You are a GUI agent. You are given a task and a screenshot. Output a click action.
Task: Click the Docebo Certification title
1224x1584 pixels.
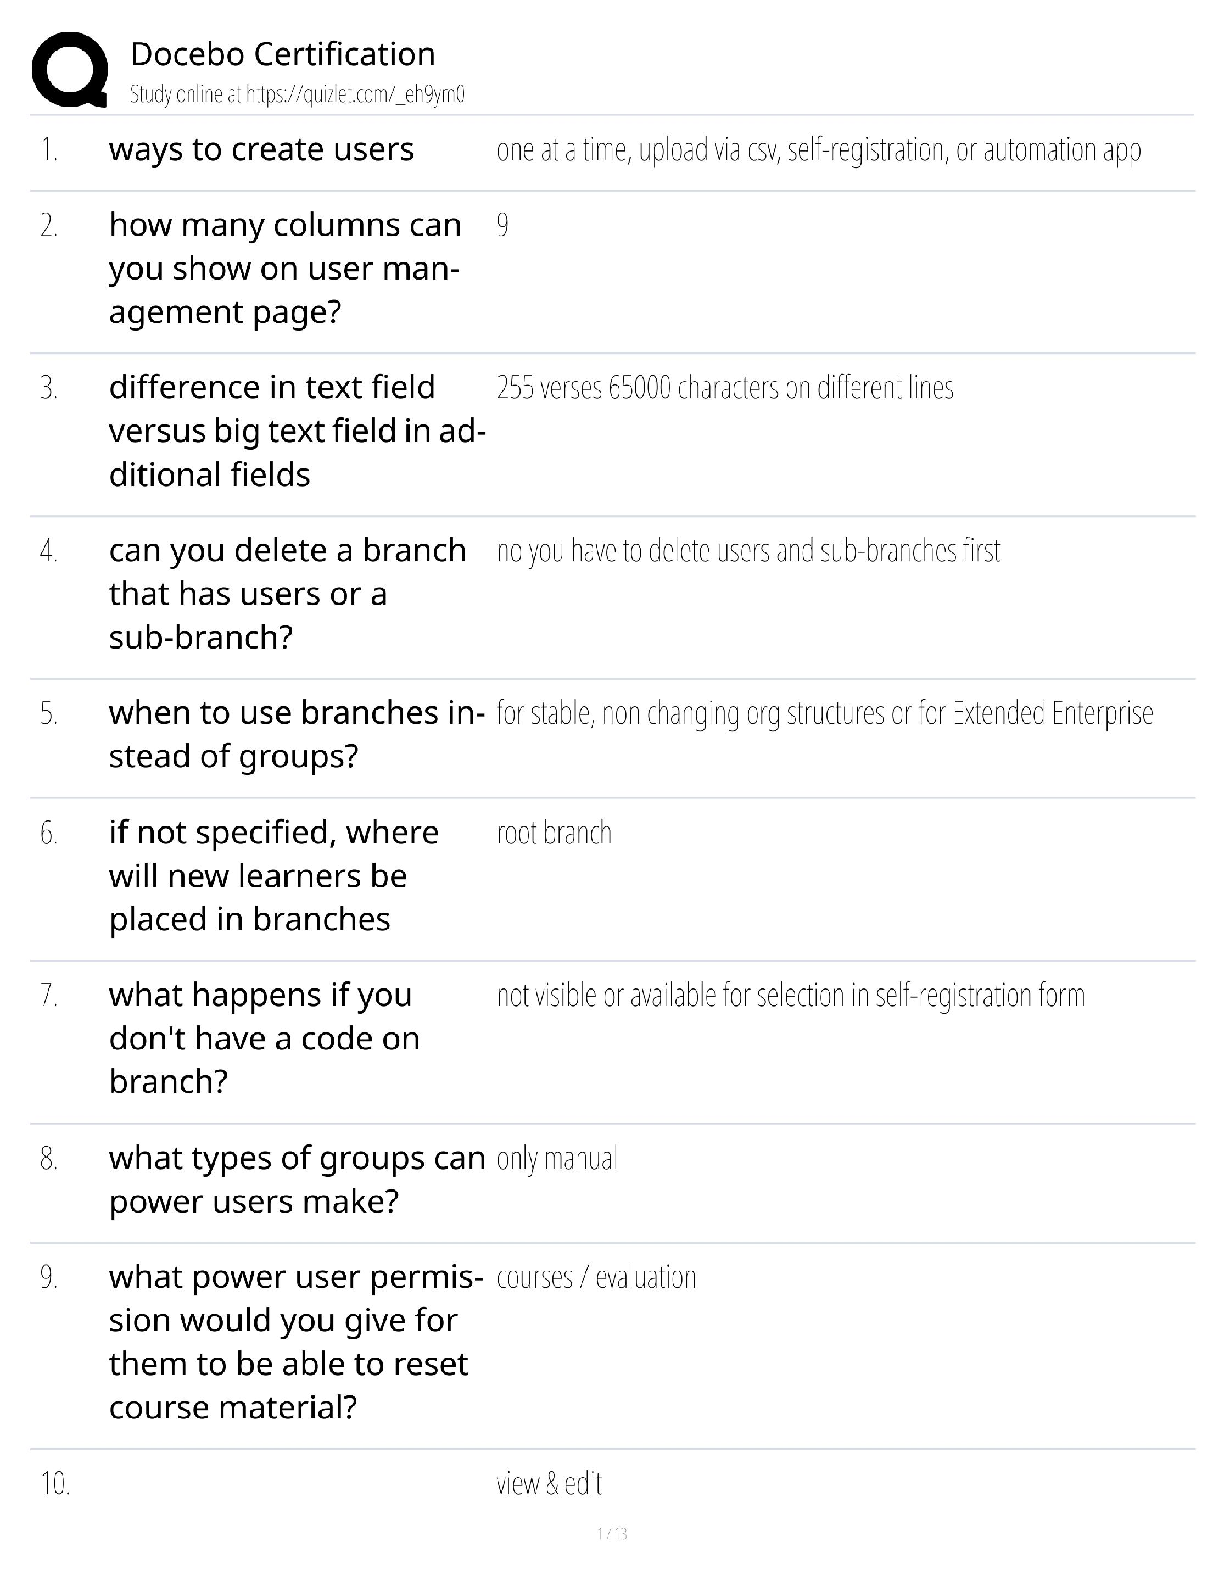click(x=283, y=54)
